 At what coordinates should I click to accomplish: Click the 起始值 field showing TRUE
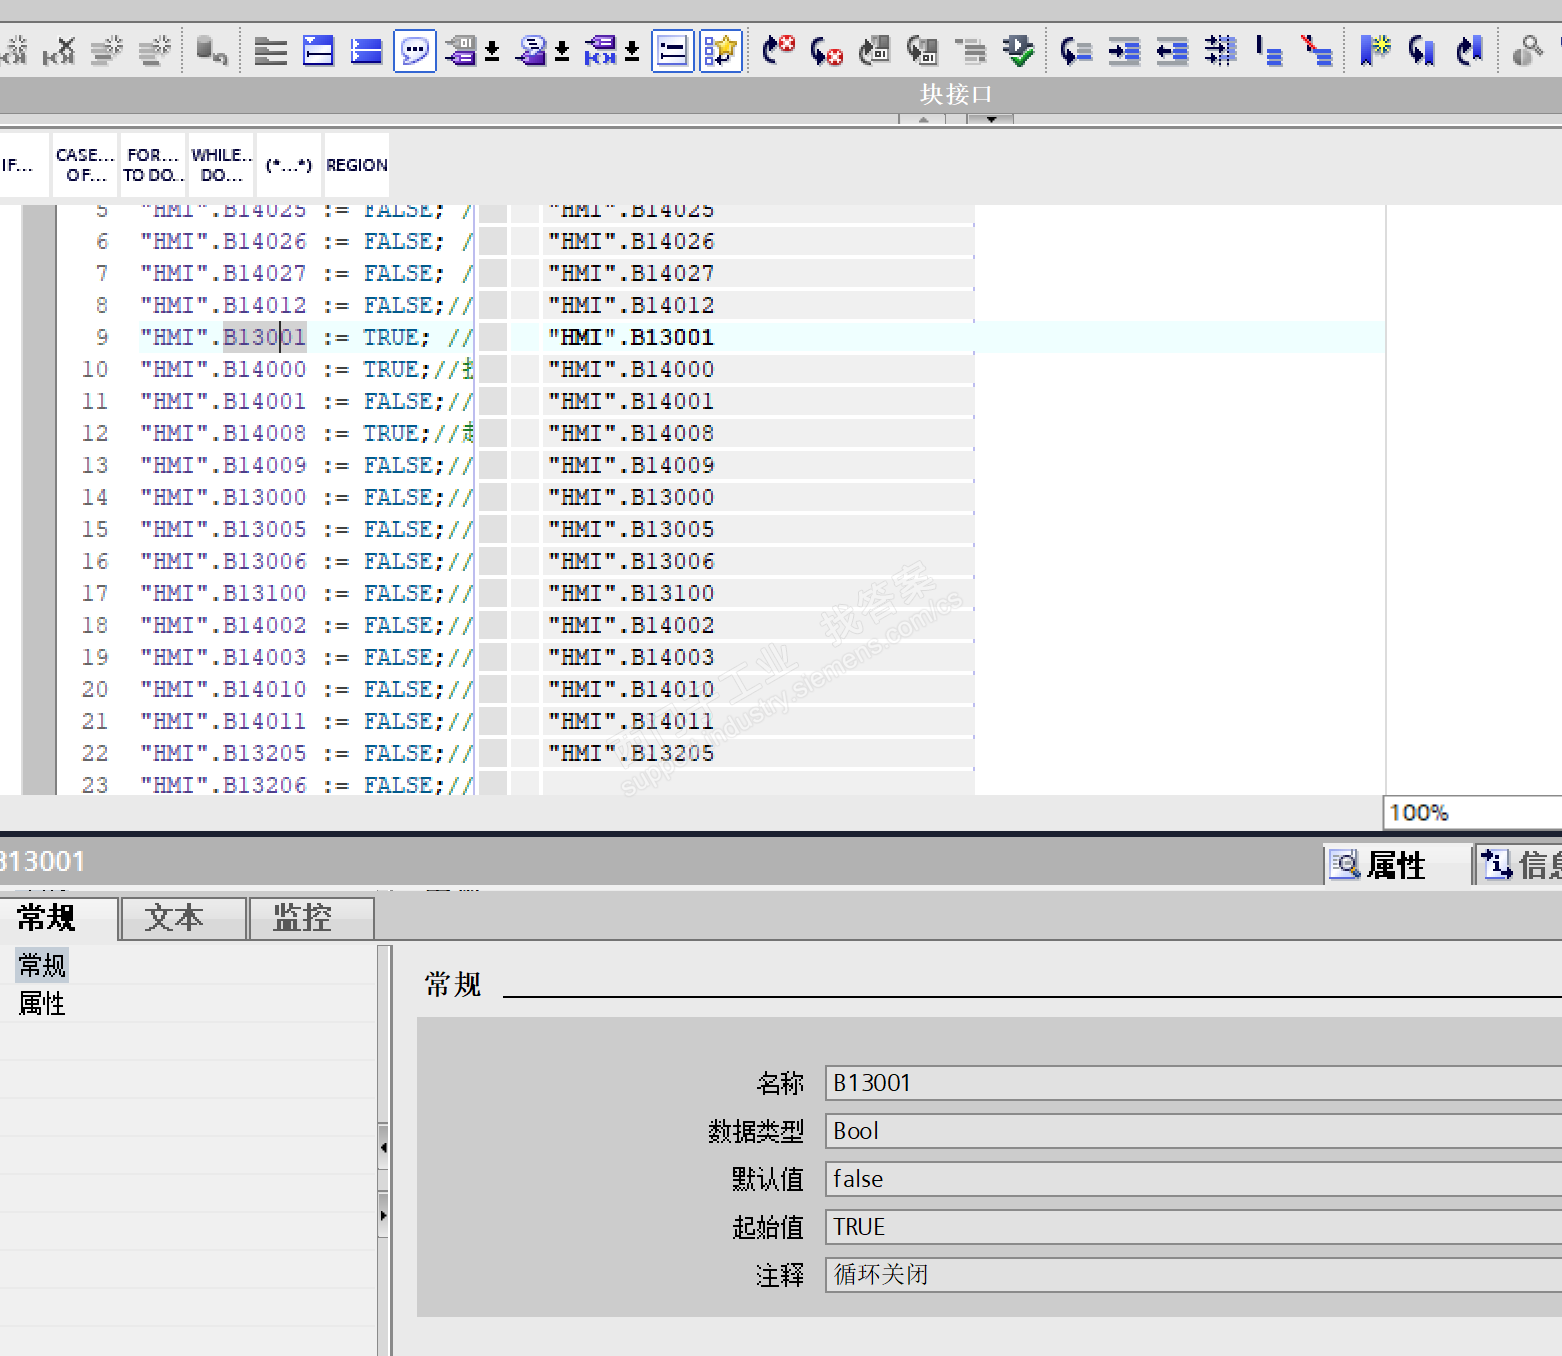(1193, 1227)
